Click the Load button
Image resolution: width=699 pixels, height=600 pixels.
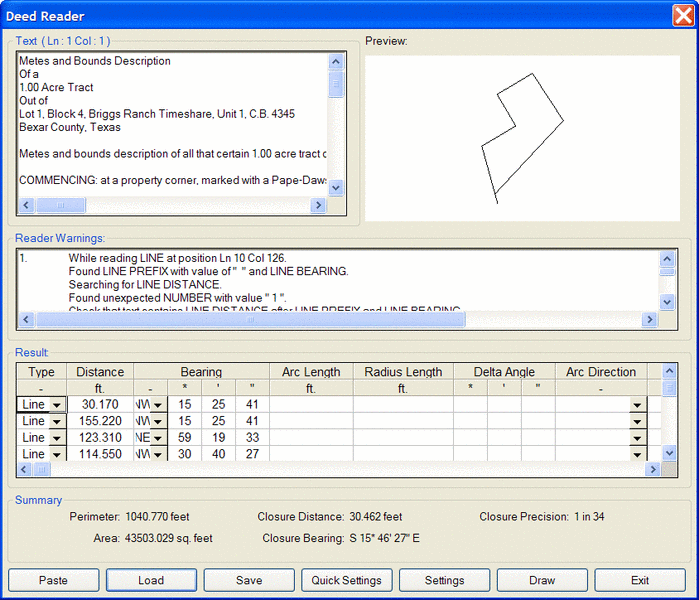pyautogui.click(x=151, y=580)
